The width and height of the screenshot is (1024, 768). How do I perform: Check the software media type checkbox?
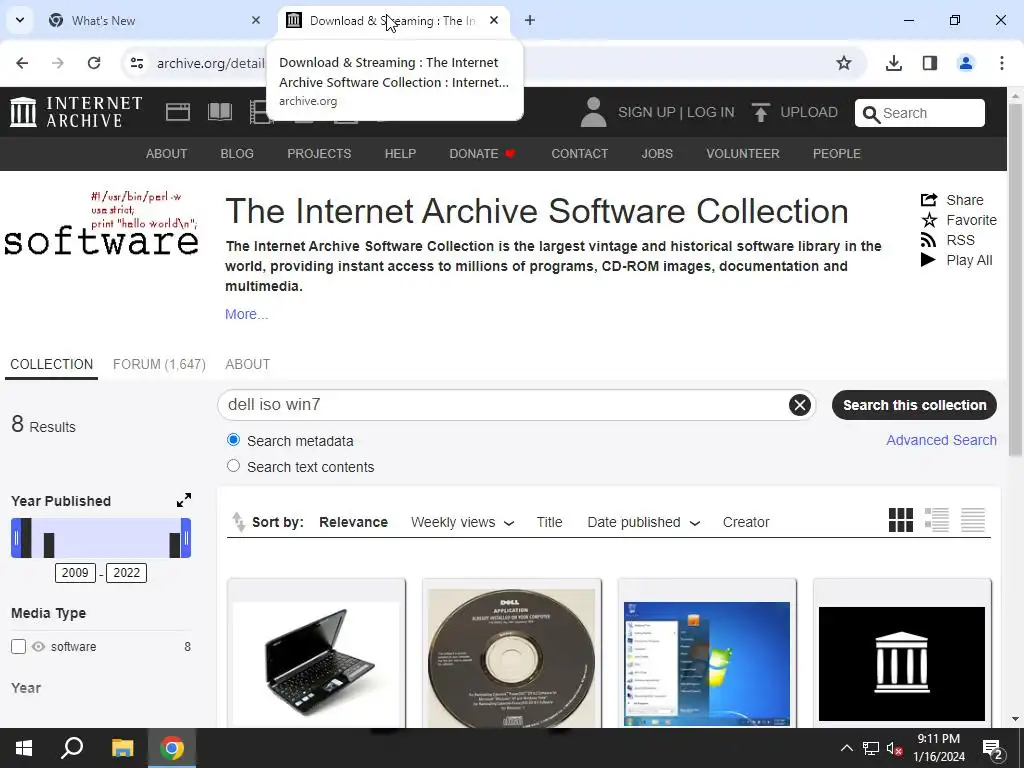[x=18, y=647]
